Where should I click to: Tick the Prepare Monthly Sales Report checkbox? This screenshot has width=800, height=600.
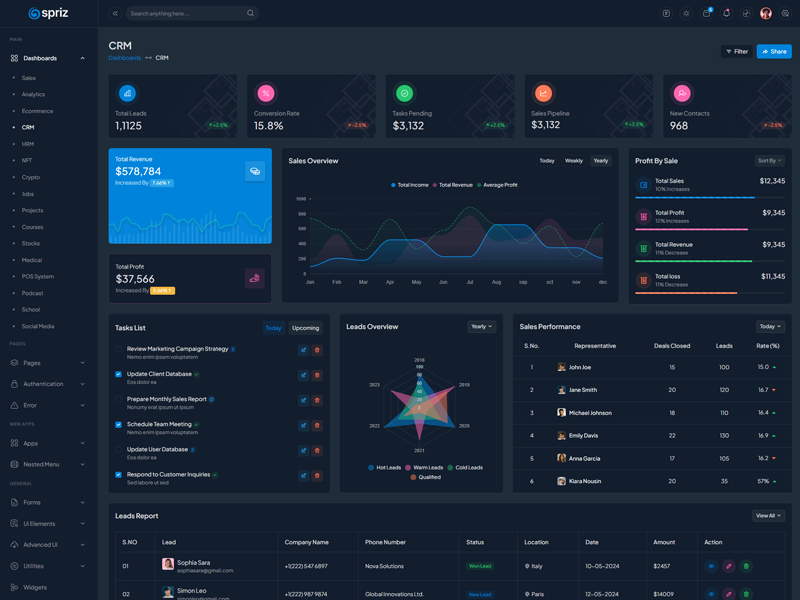119,399
